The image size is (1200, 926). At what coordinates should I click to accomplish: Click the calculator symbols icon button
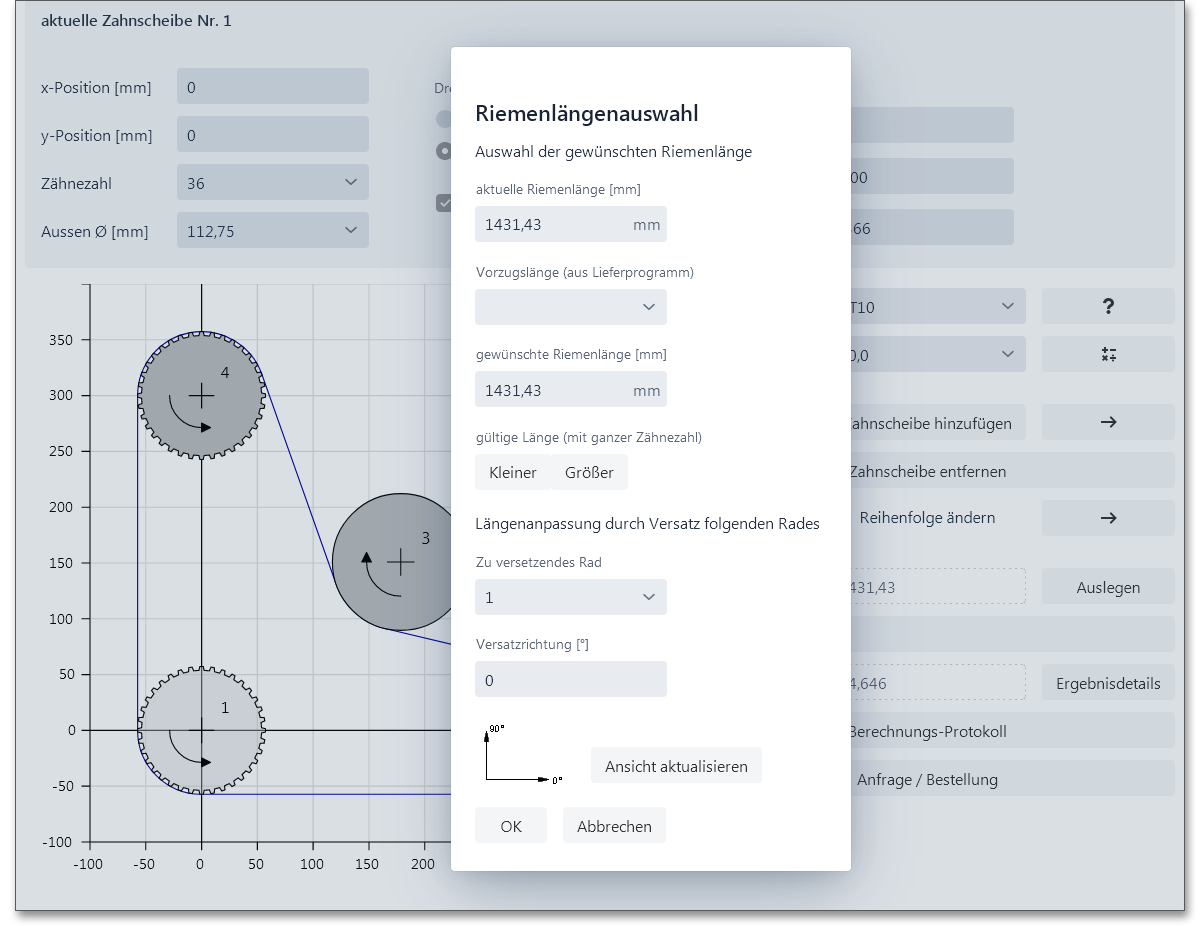click(1108, 354)
